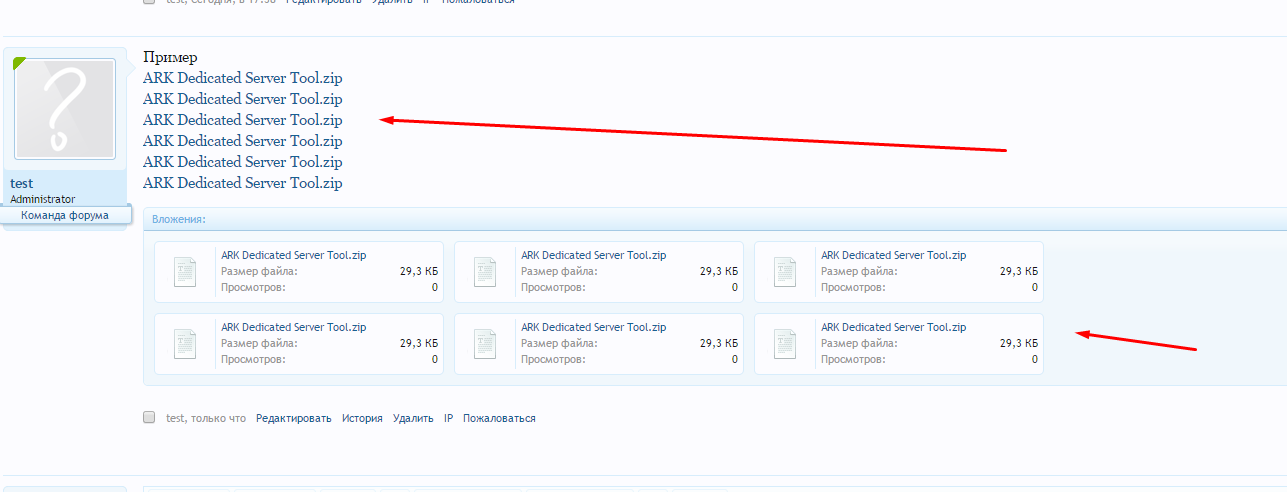
Task: Open the История link below the post
Action: pyautogui.click(x=362, y=419)
